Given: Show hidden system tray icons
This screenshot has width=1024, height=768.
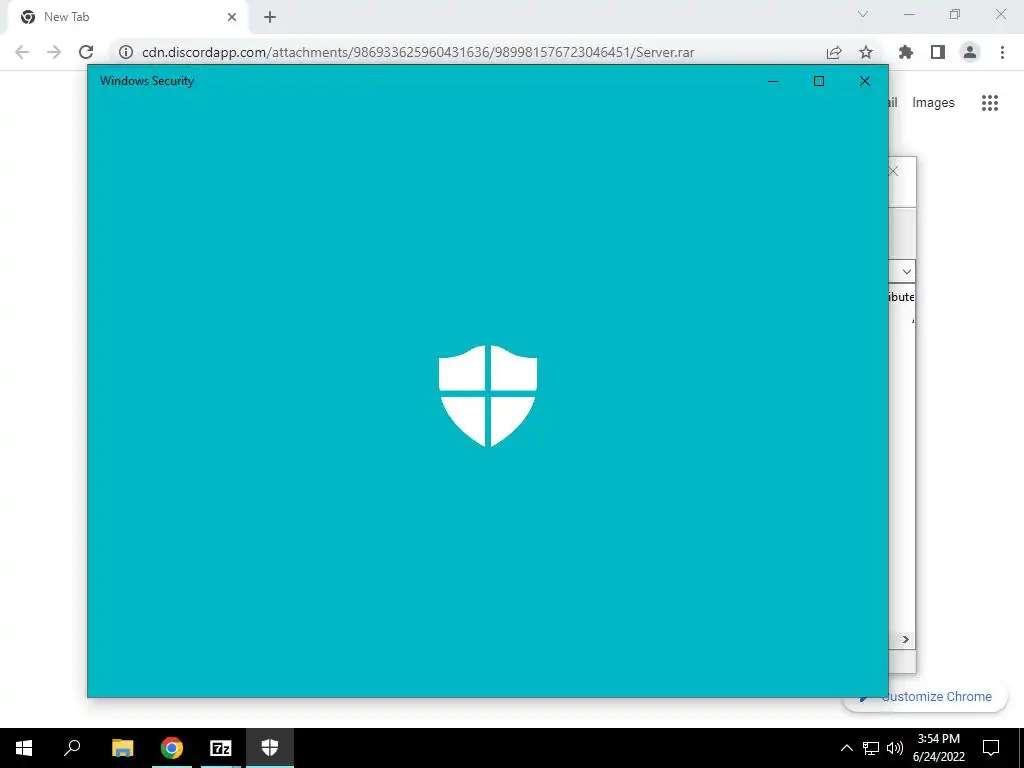Looking at the screenshot, I should click(846, 748).
